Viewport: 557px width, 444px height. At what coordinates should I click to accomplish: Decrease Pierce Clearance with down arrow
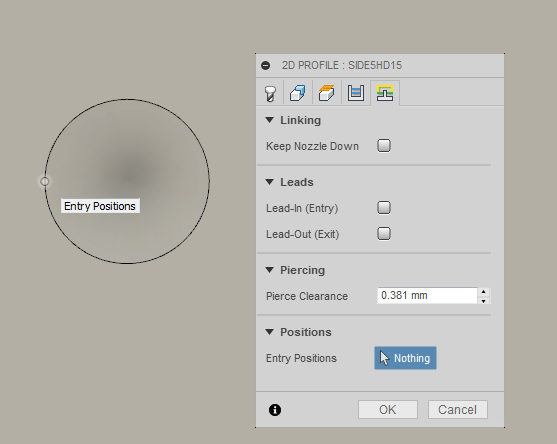pyautogui.click(x=483, y=300)
